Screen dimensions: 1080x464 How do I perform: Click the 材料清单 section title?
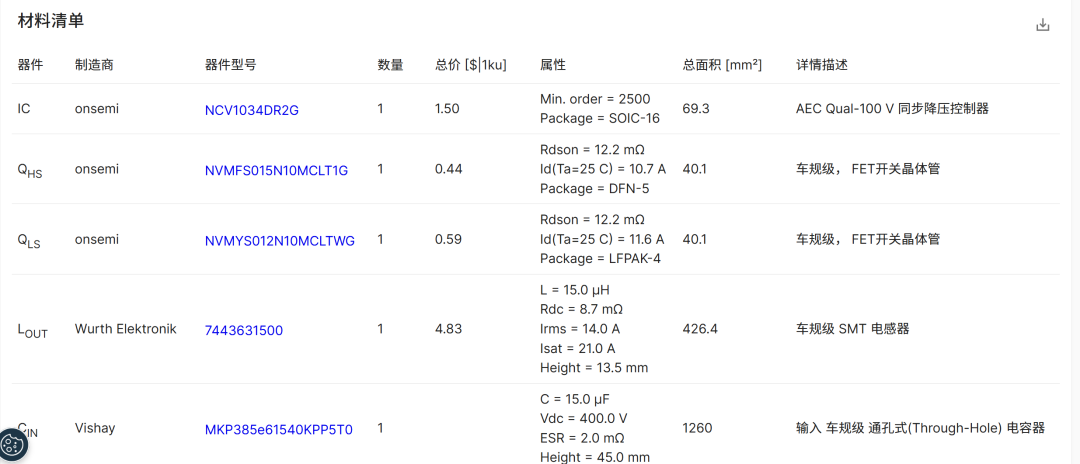coord(51,21)
